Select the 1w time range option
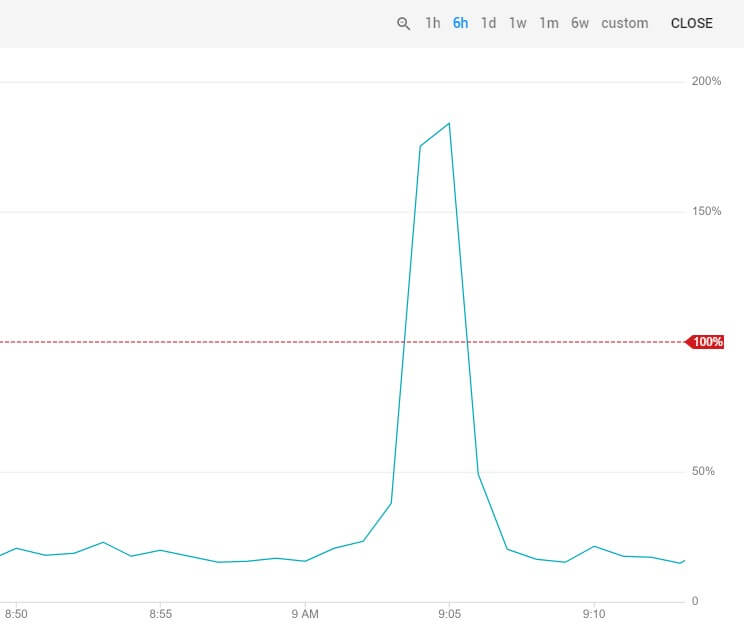The width and height of the screenshot is (744, 626). click(x=517, y=23)
